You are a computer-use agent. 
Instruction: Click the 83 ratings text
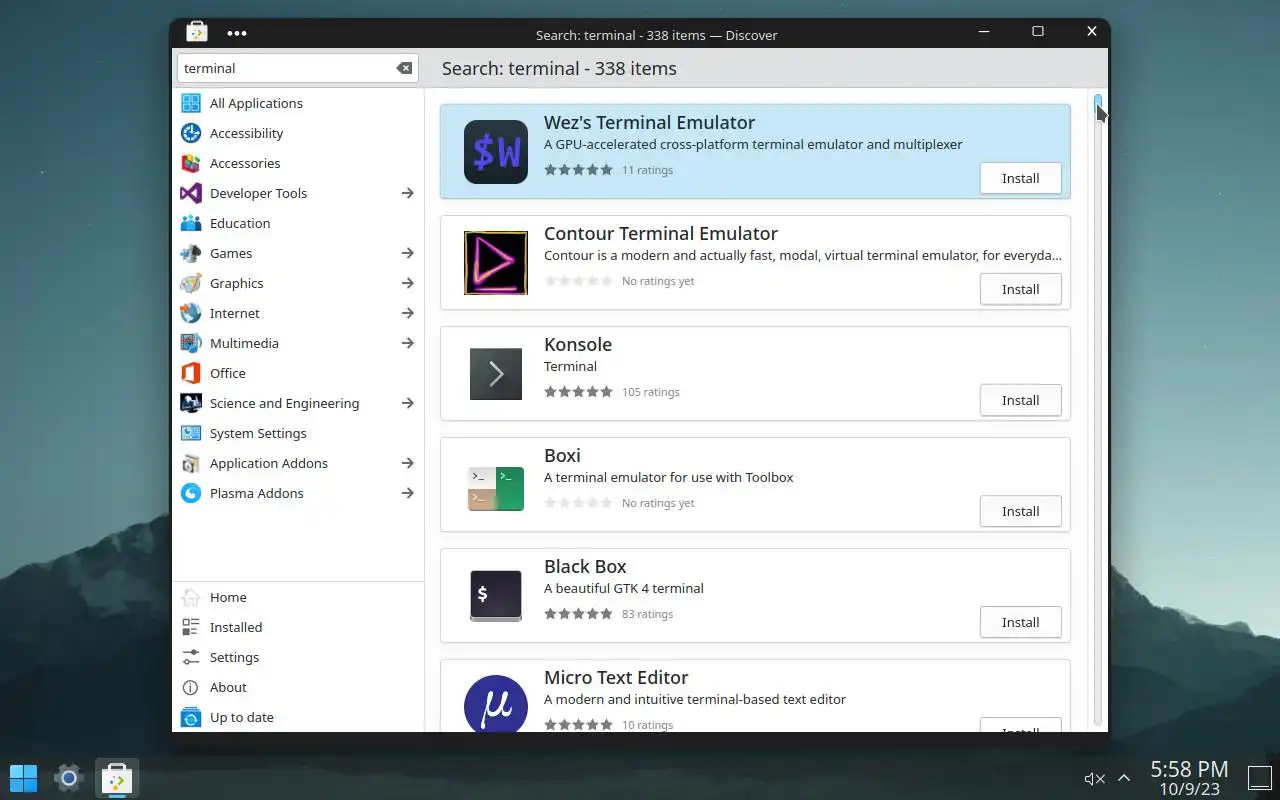pos(647,614)
